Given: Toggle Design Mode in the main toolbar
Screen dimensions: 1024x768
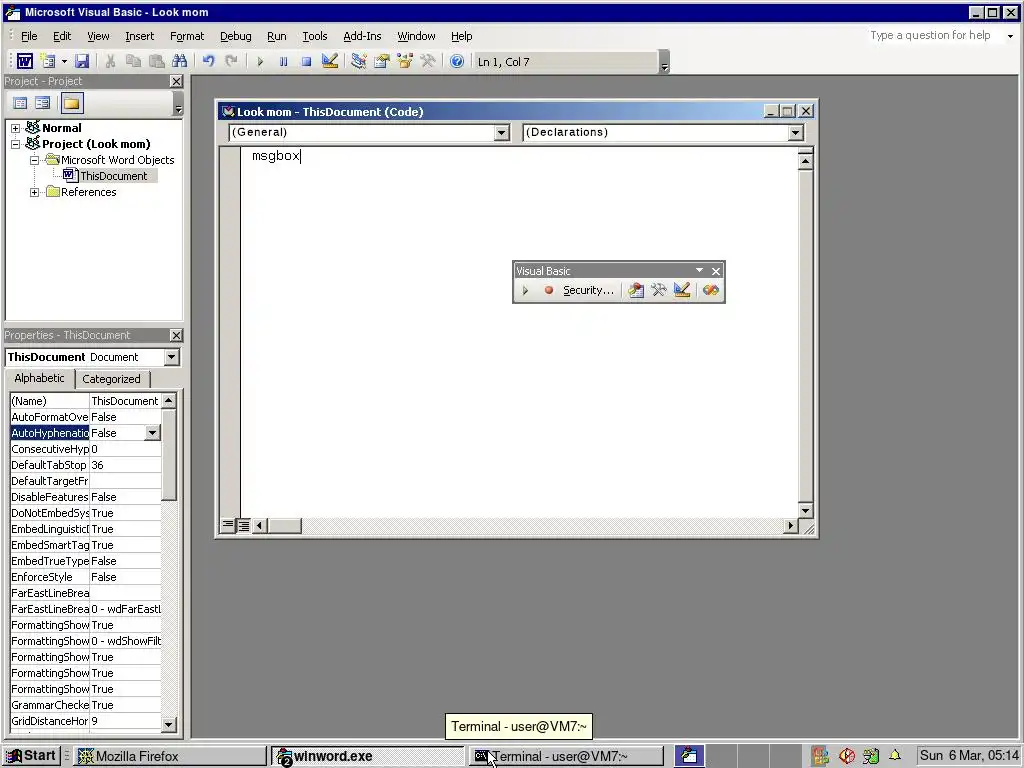Looking at the screenshot, I should click(330, 61).
